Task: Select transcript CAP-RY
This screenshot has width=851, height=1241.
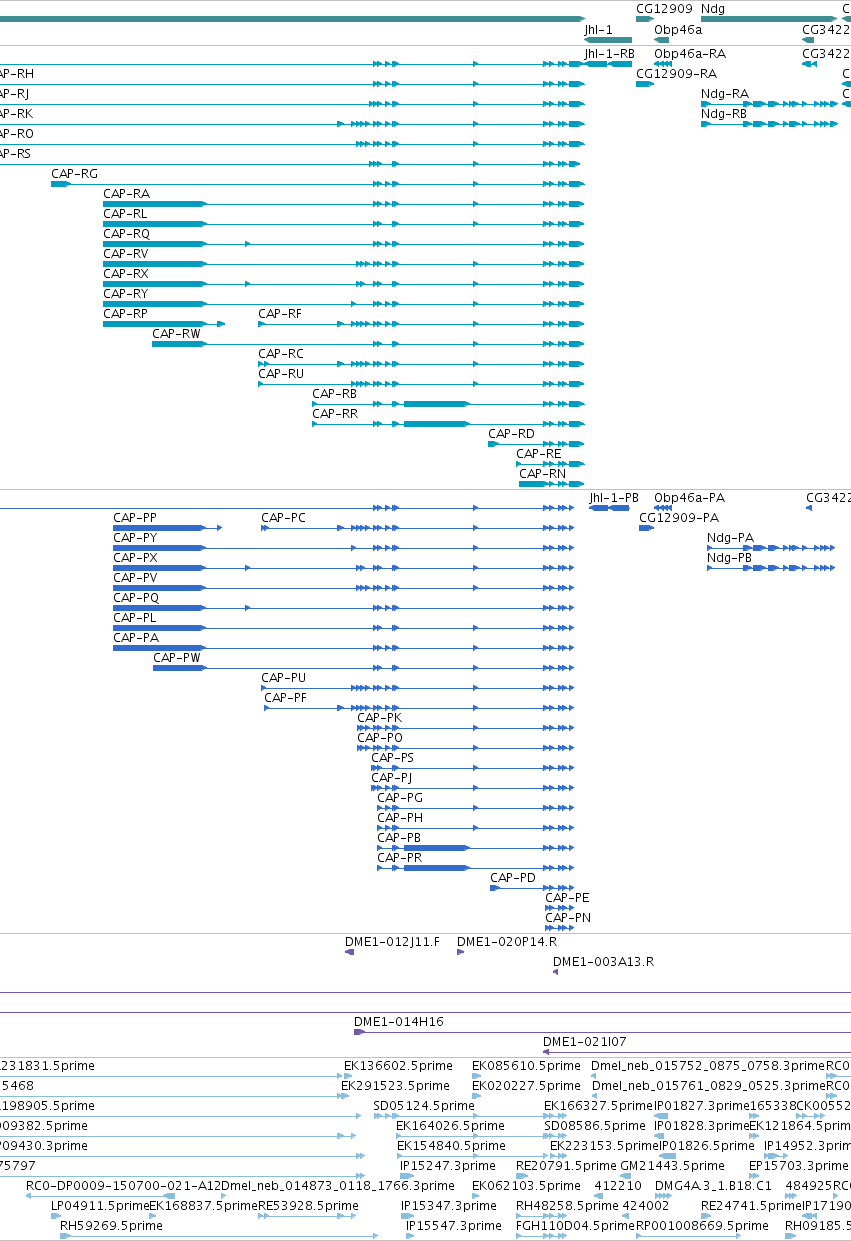Action: tap(126, 293)
